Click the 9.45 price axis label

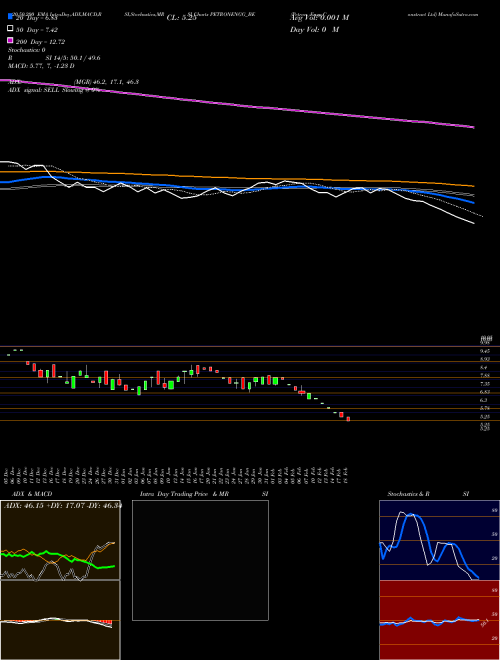484,351
